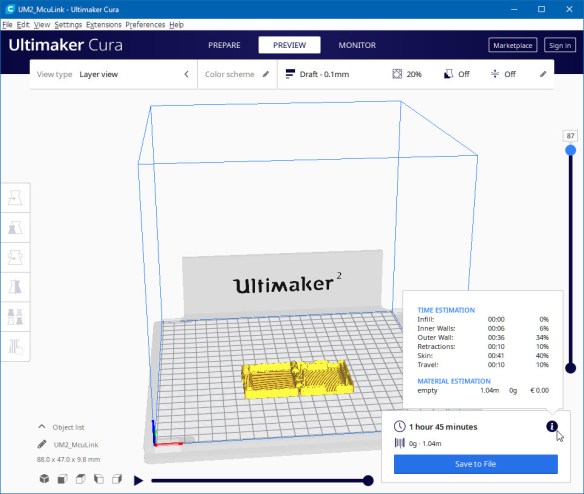Click the support Off icon

(x=448, y=74)
